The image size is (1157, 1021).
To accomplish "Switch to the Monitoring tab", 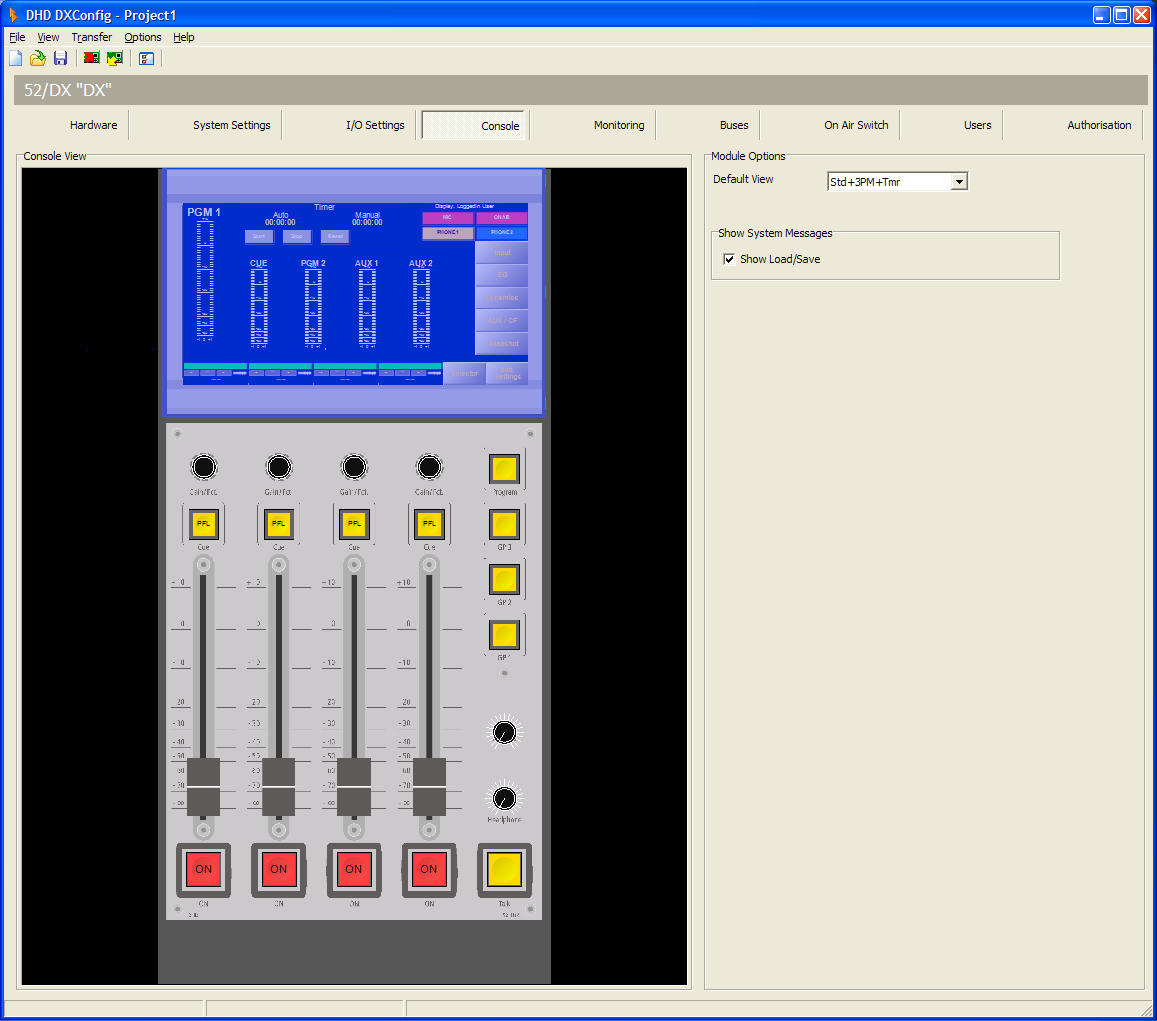I will point(619,125).
